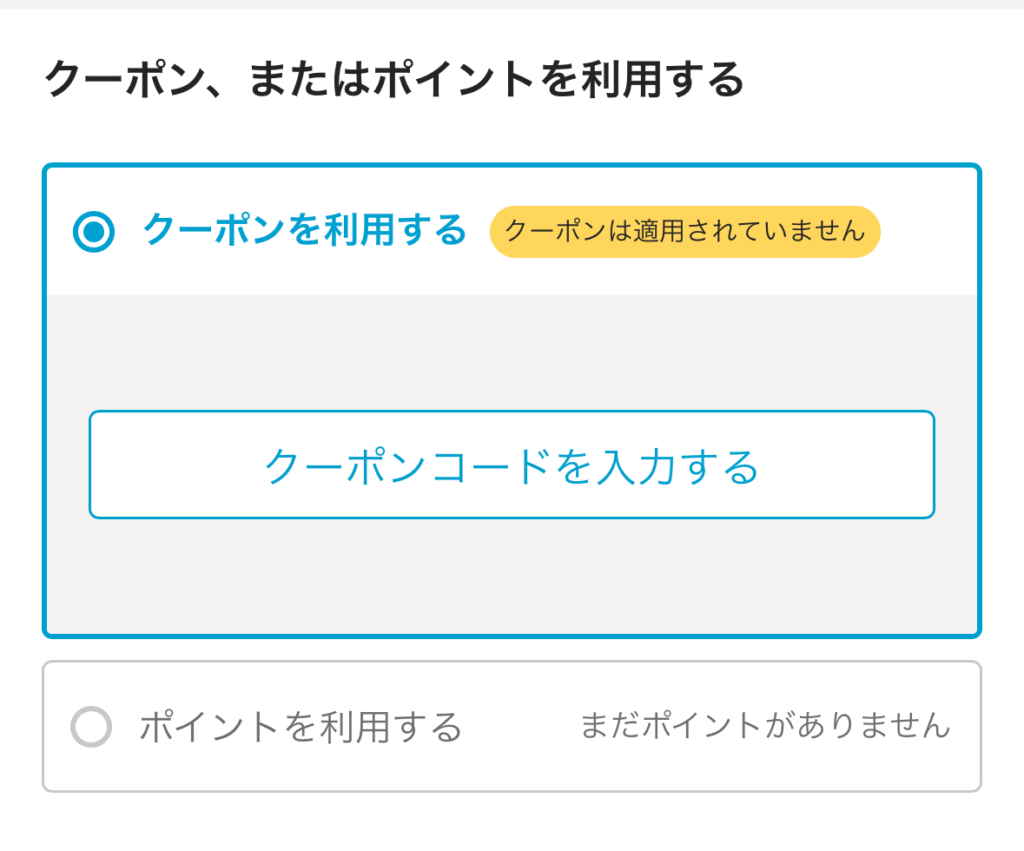Click the gray area above the coupon code button
This screenshot has height=851, width=1024.
pos(511,352)
